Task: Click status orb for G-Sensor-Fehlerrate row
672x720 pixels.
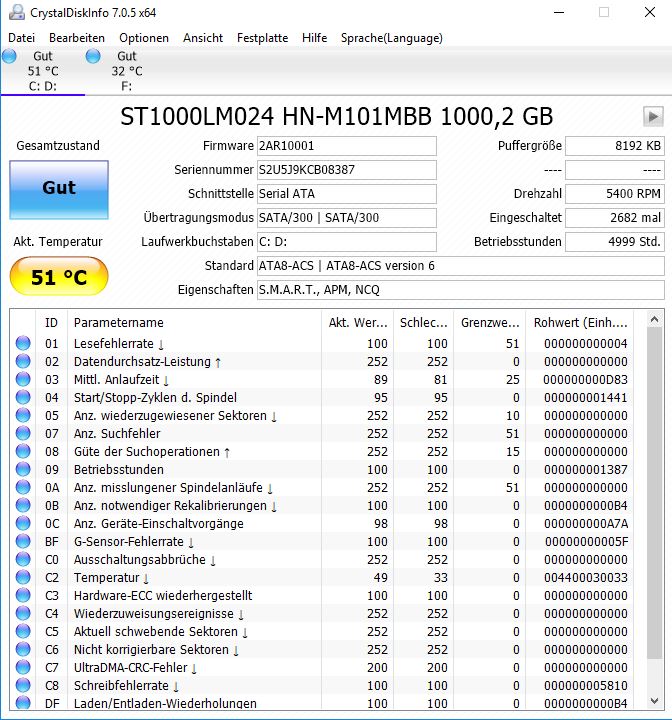Action: tap(23, 541)
